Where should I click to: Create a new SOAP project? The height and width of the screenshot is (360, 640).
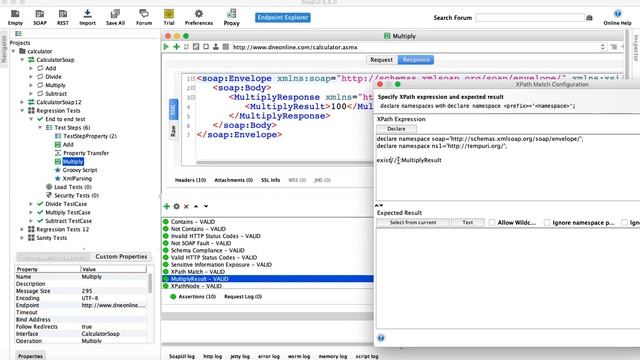[x=40, y=18]
